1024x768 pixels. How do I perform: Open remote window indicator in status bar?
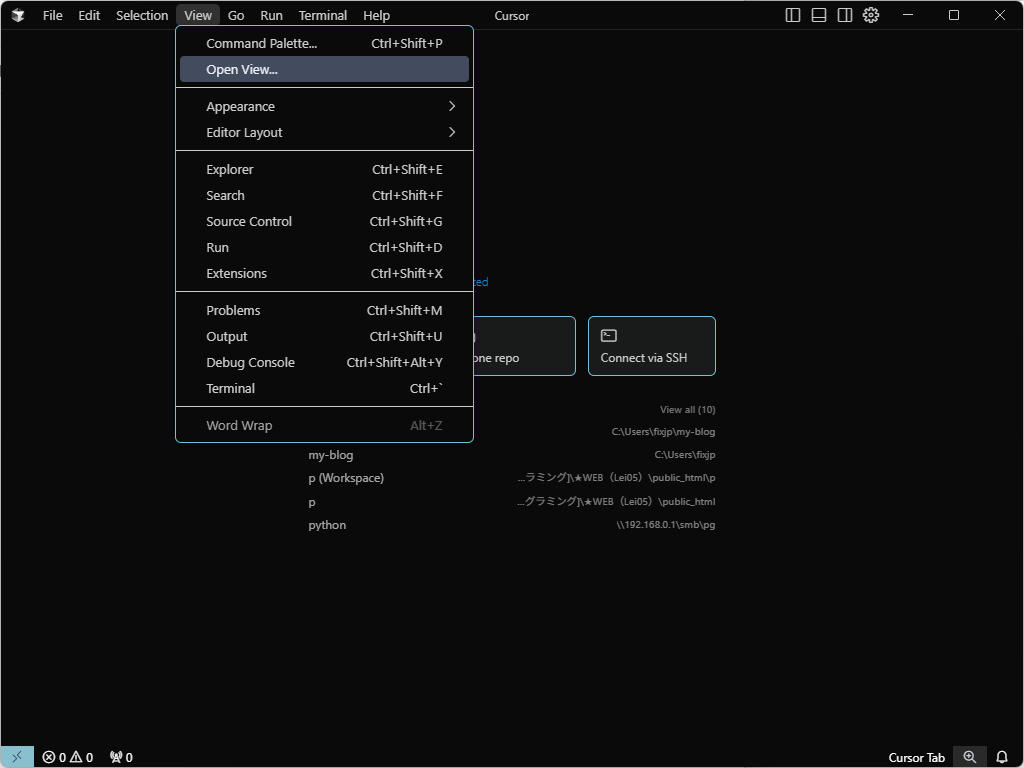click(16, 757)
